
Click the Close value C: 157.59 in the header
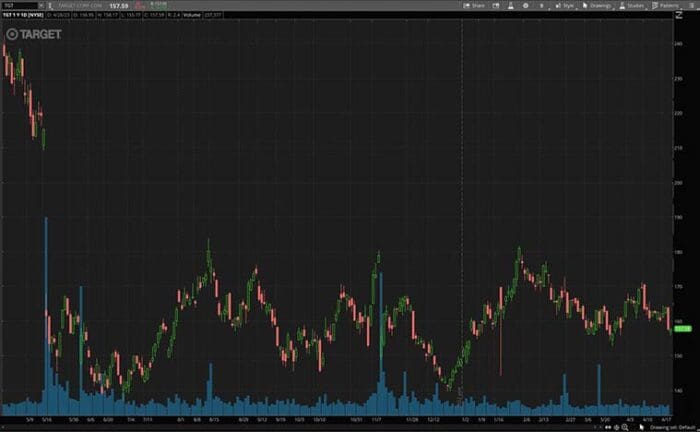(154, 15)
